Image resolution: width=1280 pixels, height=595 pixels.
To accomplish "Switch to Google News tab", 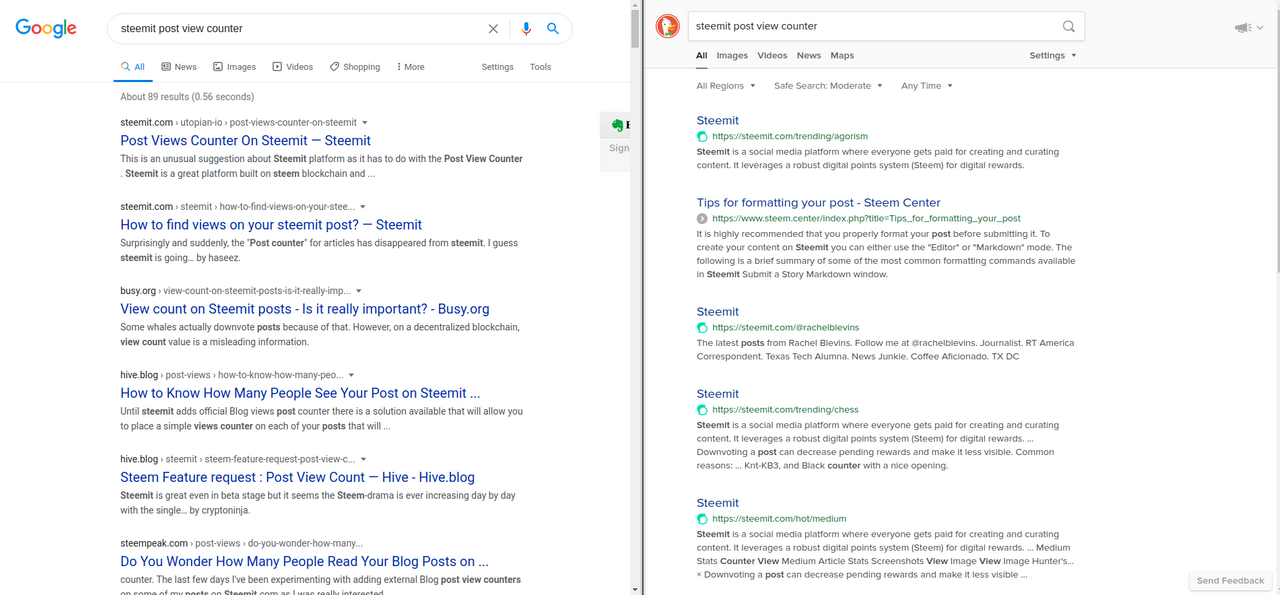I will [x=179, y=67].
